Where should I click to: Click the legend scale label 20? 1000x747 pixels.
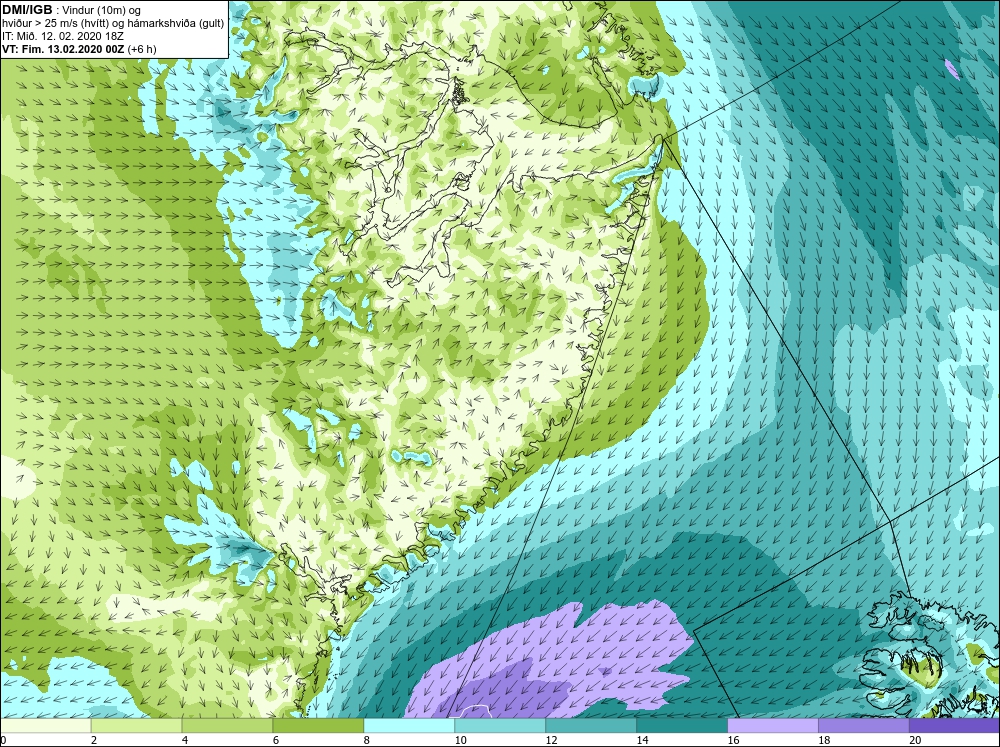[915, 740]
